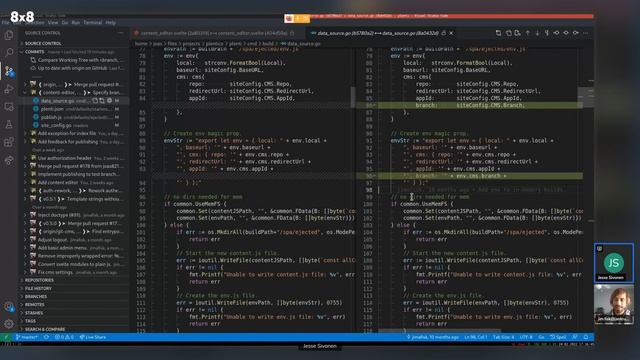Open the Run and Debug view

point(9,89)
